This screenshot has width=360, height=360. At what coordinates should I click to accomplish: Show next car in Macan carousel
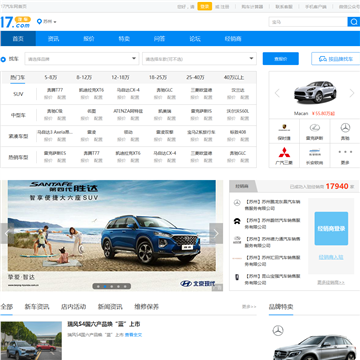(352, 93)
